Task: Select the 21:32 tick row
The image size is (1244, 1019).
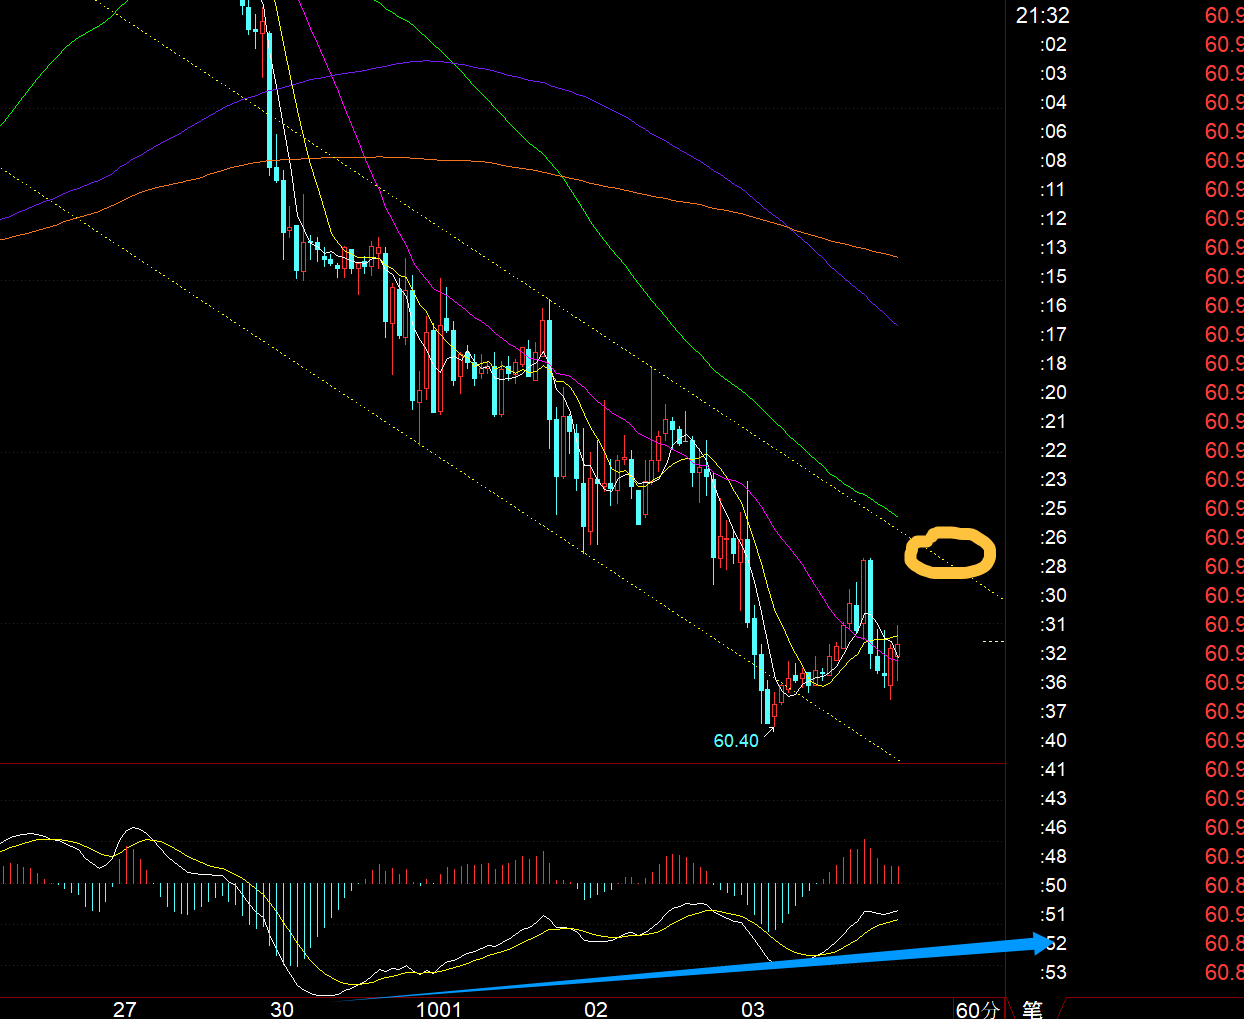Action: pyautogui.click(x=1125, y=15)
